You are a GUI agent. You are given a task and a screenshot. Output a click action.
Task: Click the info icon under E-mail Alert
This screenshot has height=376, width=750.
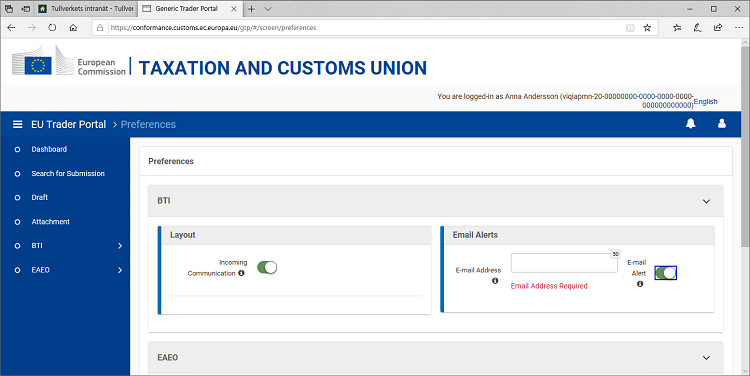[640, 284]
